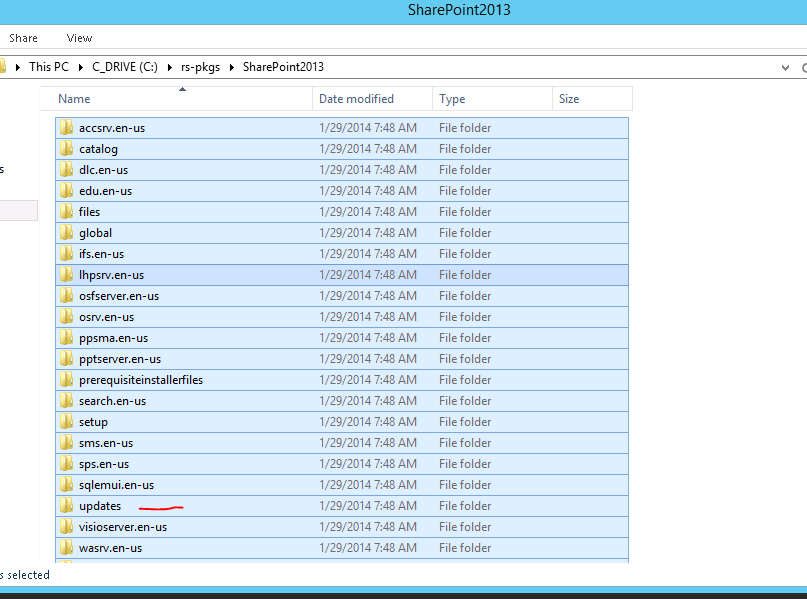This screenshot has width=807, height=599.
Task: Select the setup folder icon
Action: point(66,422)
